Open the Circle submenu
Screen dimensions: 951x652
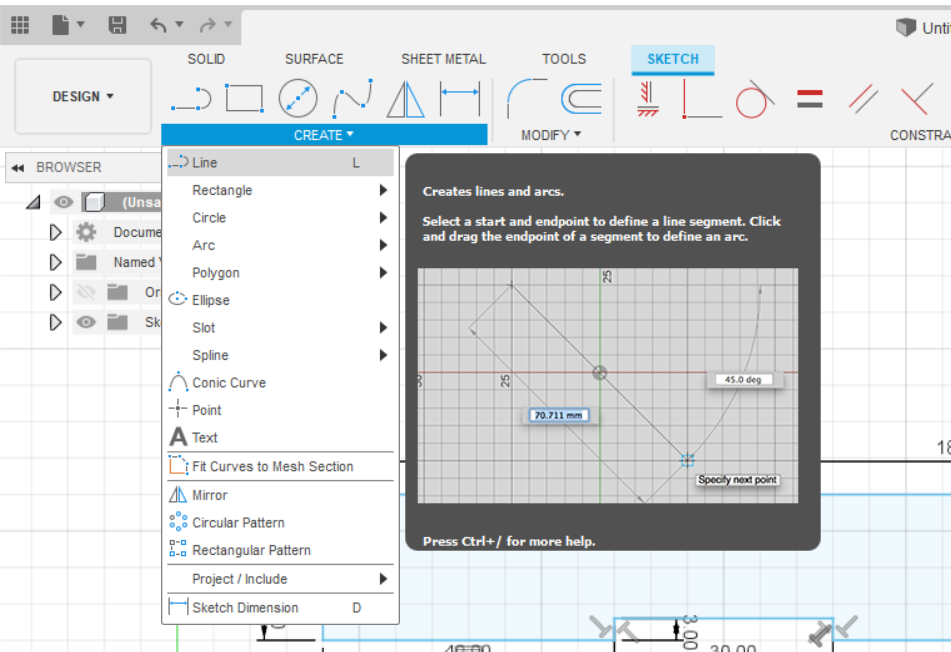click(x=280, y=218)
